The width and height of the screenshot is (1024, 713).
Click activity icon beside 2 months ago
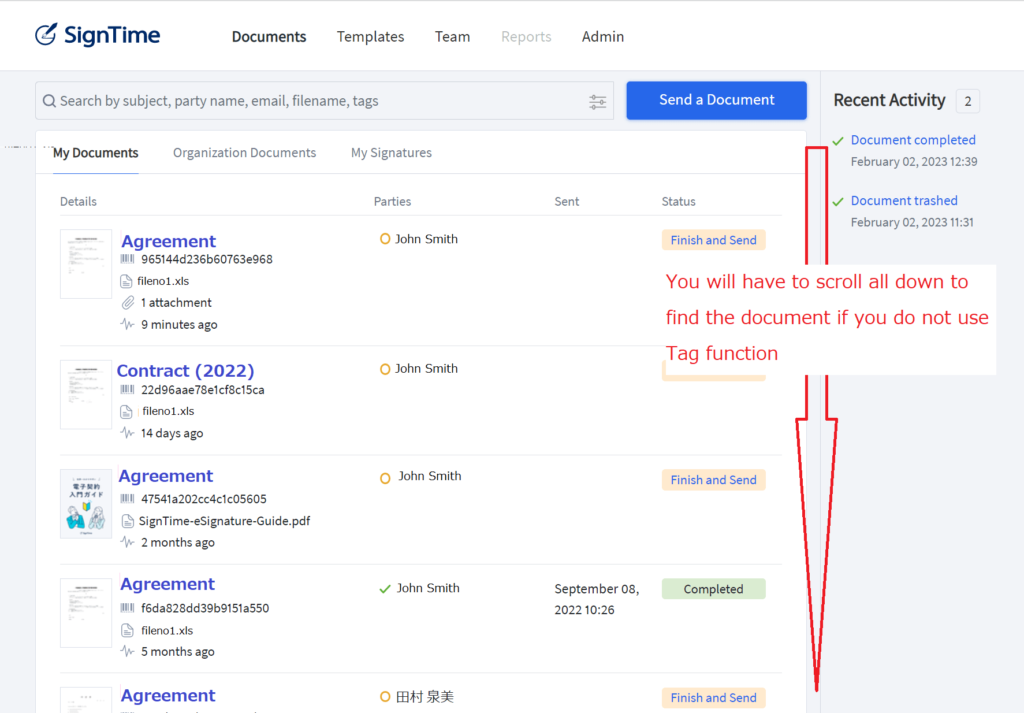coord(127,542)
